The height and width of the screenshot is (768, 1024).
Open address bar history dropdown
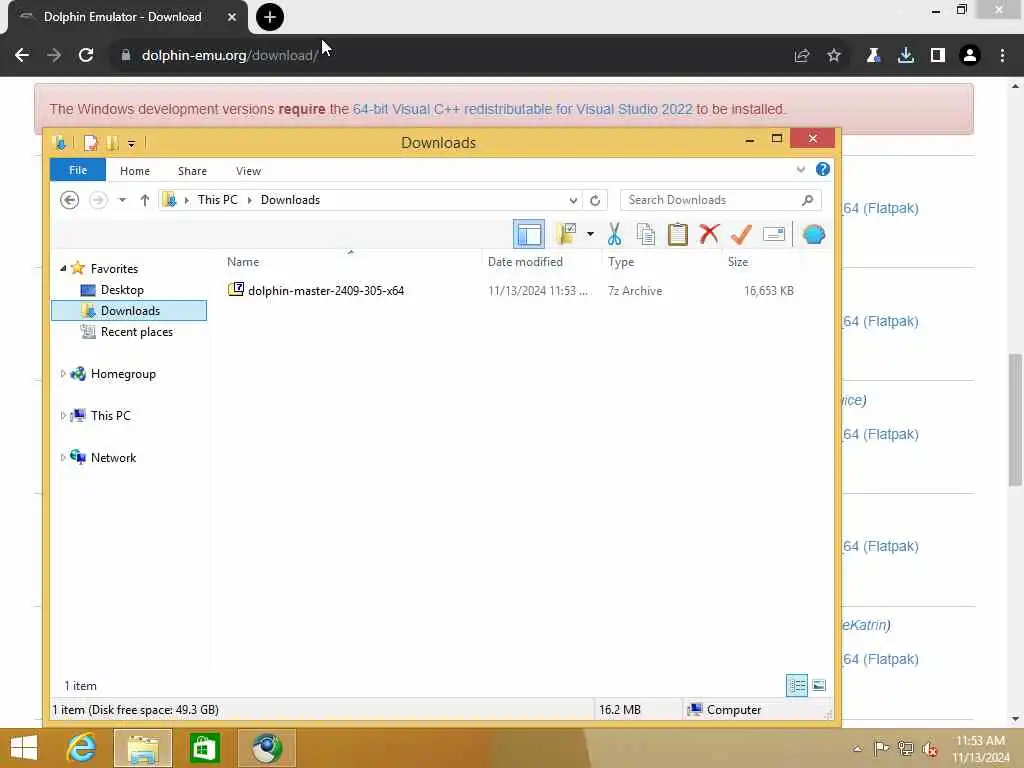point(573,200)
